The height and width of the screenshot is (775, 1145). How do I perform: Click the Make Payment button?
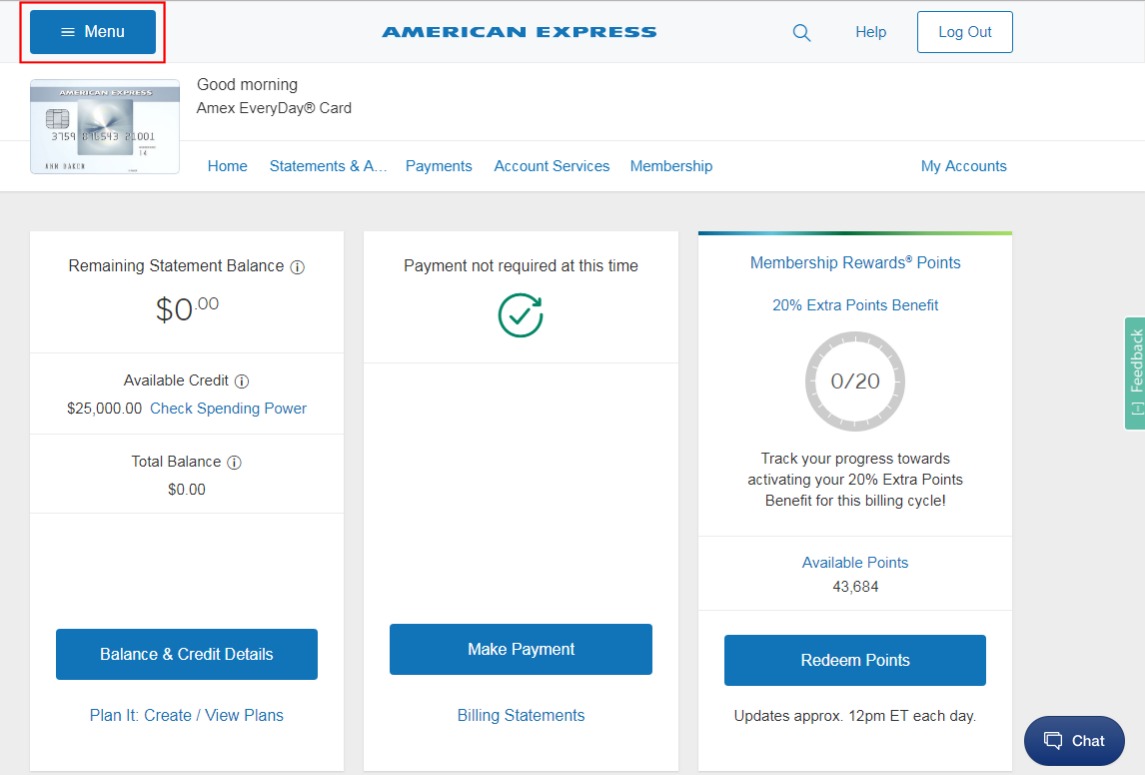click(x=521, y=649)
